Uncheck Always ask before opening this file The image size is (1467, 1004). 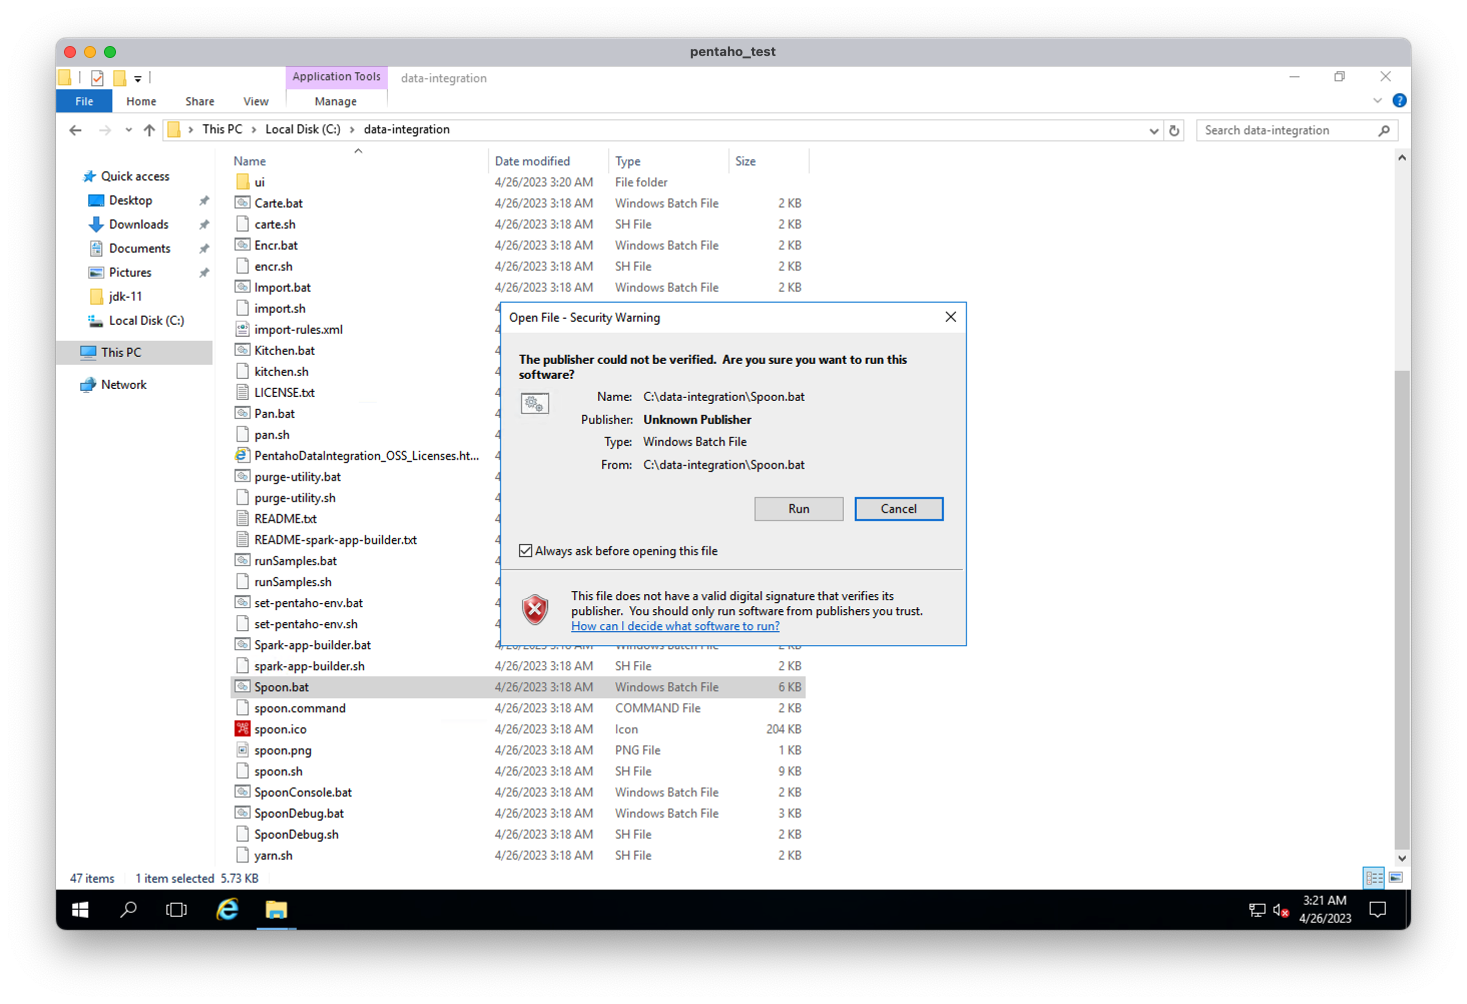tap(525, 551)
